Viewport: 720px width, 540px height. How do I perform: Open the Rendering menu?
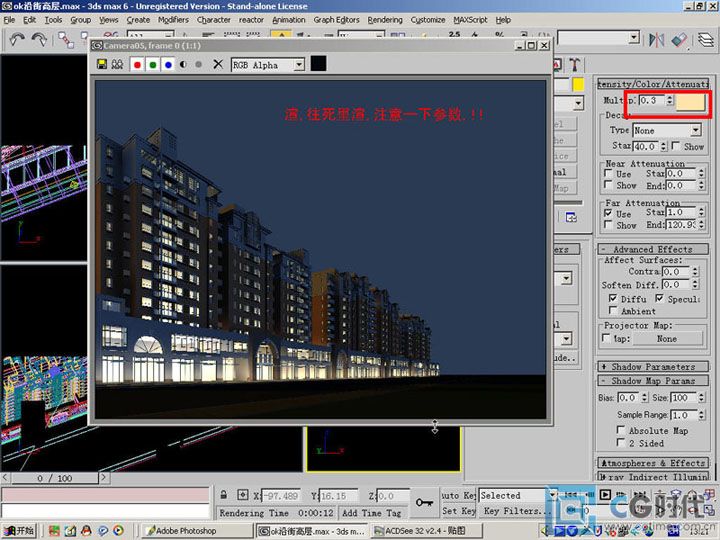[x=385, y=20]
